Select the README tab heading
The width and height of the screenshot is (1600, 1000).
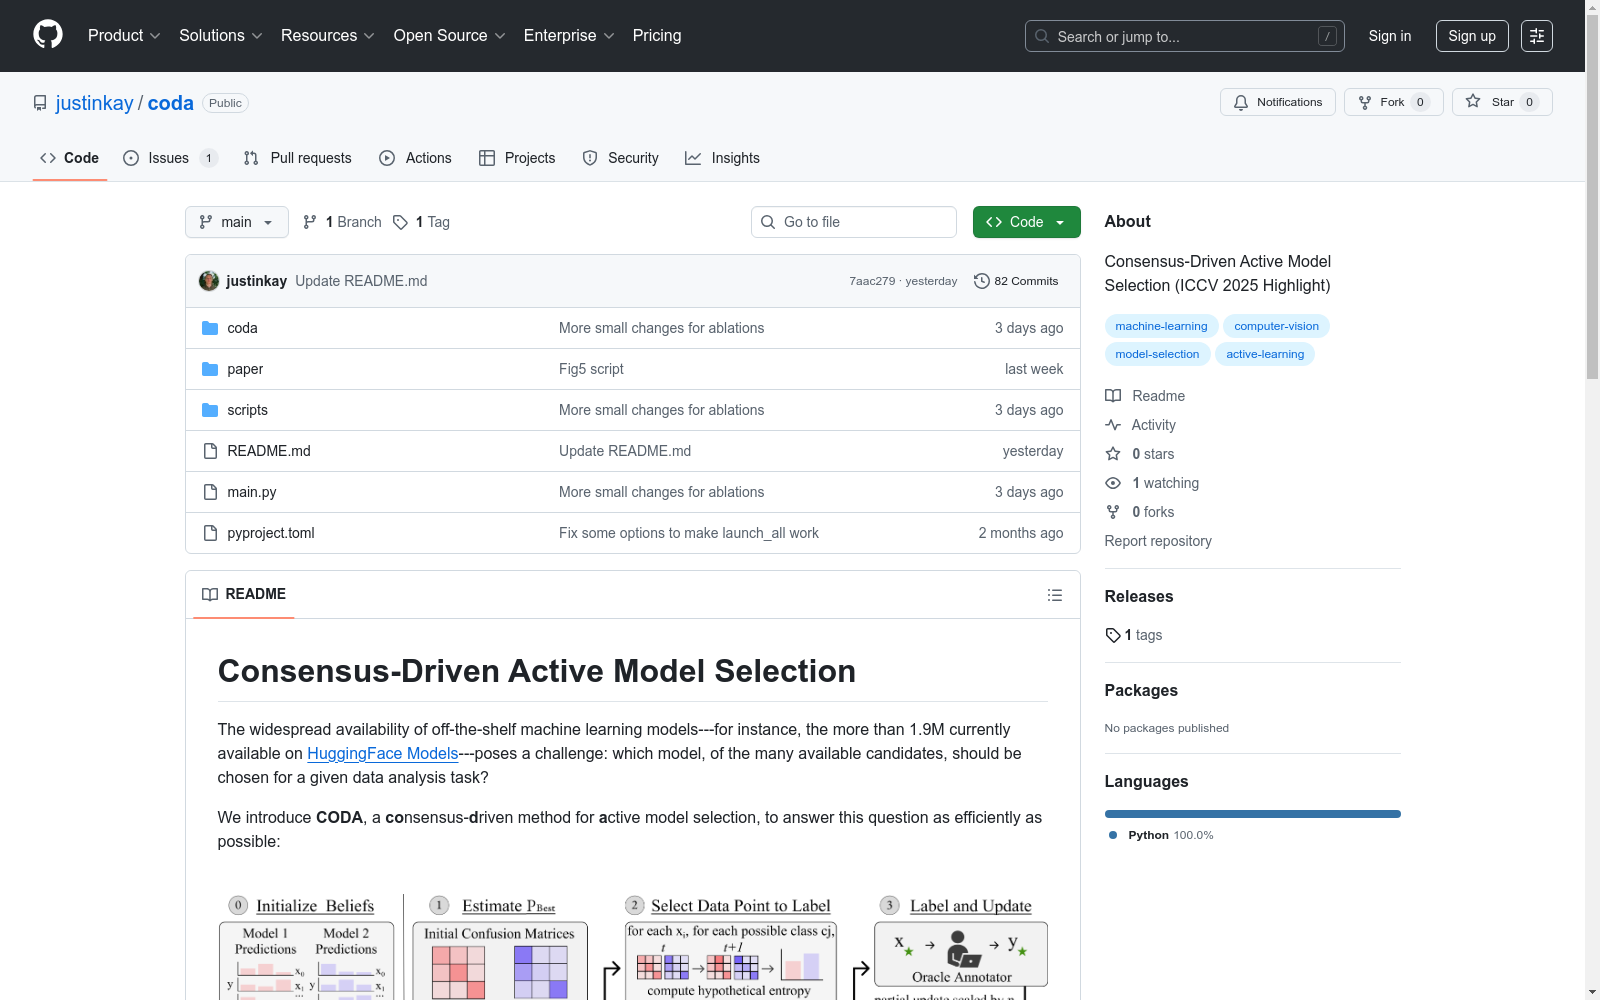point(244,594)
